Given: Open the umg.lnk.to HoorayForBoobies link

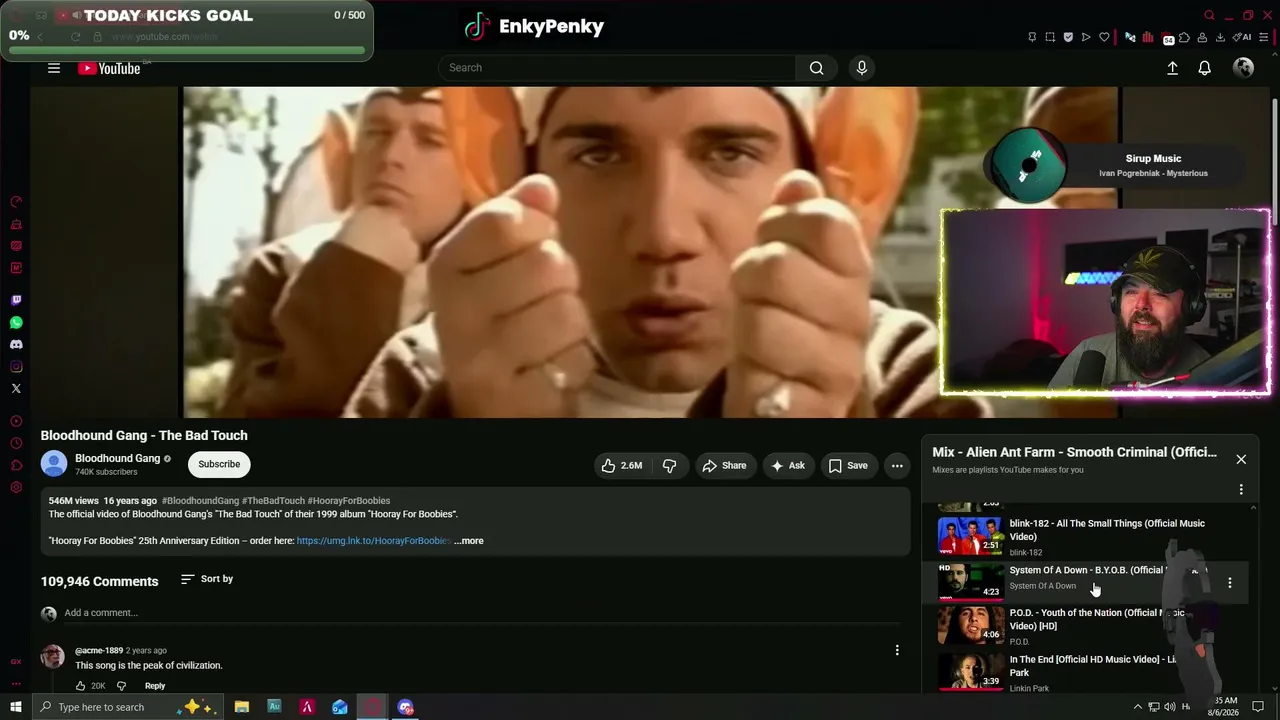Looking at the screenshot, I should [373, 541].
